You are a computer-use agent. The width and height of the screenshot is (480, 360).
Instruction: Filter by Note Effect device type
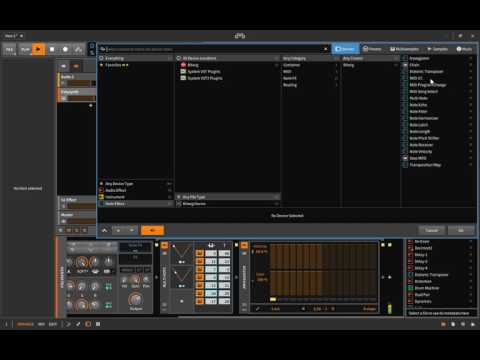point(136,204)
